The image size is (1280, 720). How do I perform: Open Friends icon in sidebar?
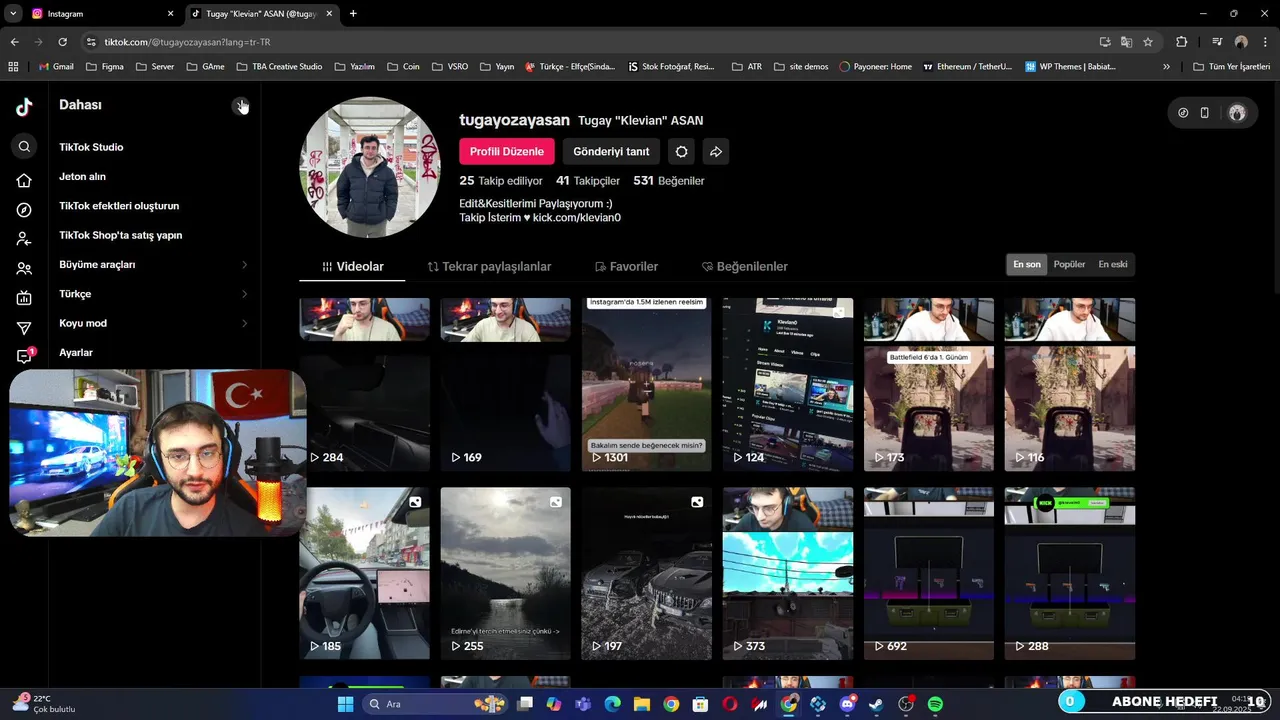(x=24, y=269)
